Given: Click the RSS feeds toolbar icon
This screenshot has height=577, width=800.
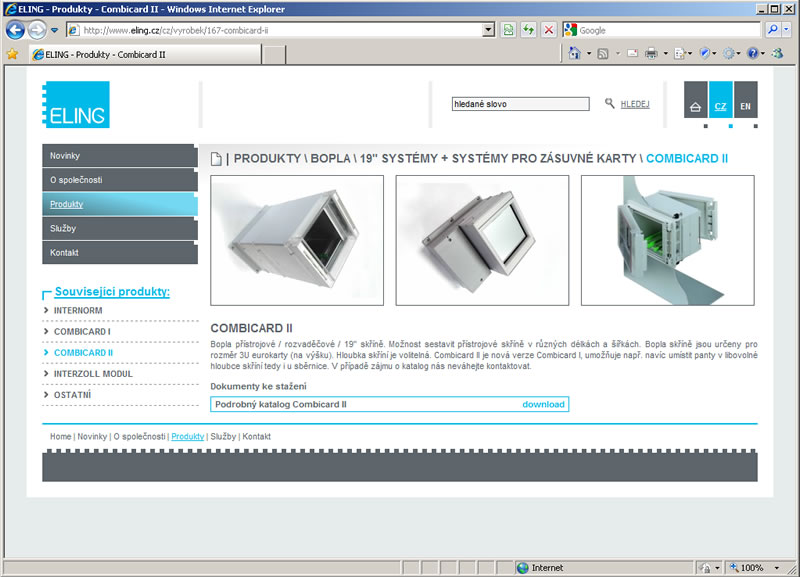Looking at the screenshot, I should pos(604,53).
